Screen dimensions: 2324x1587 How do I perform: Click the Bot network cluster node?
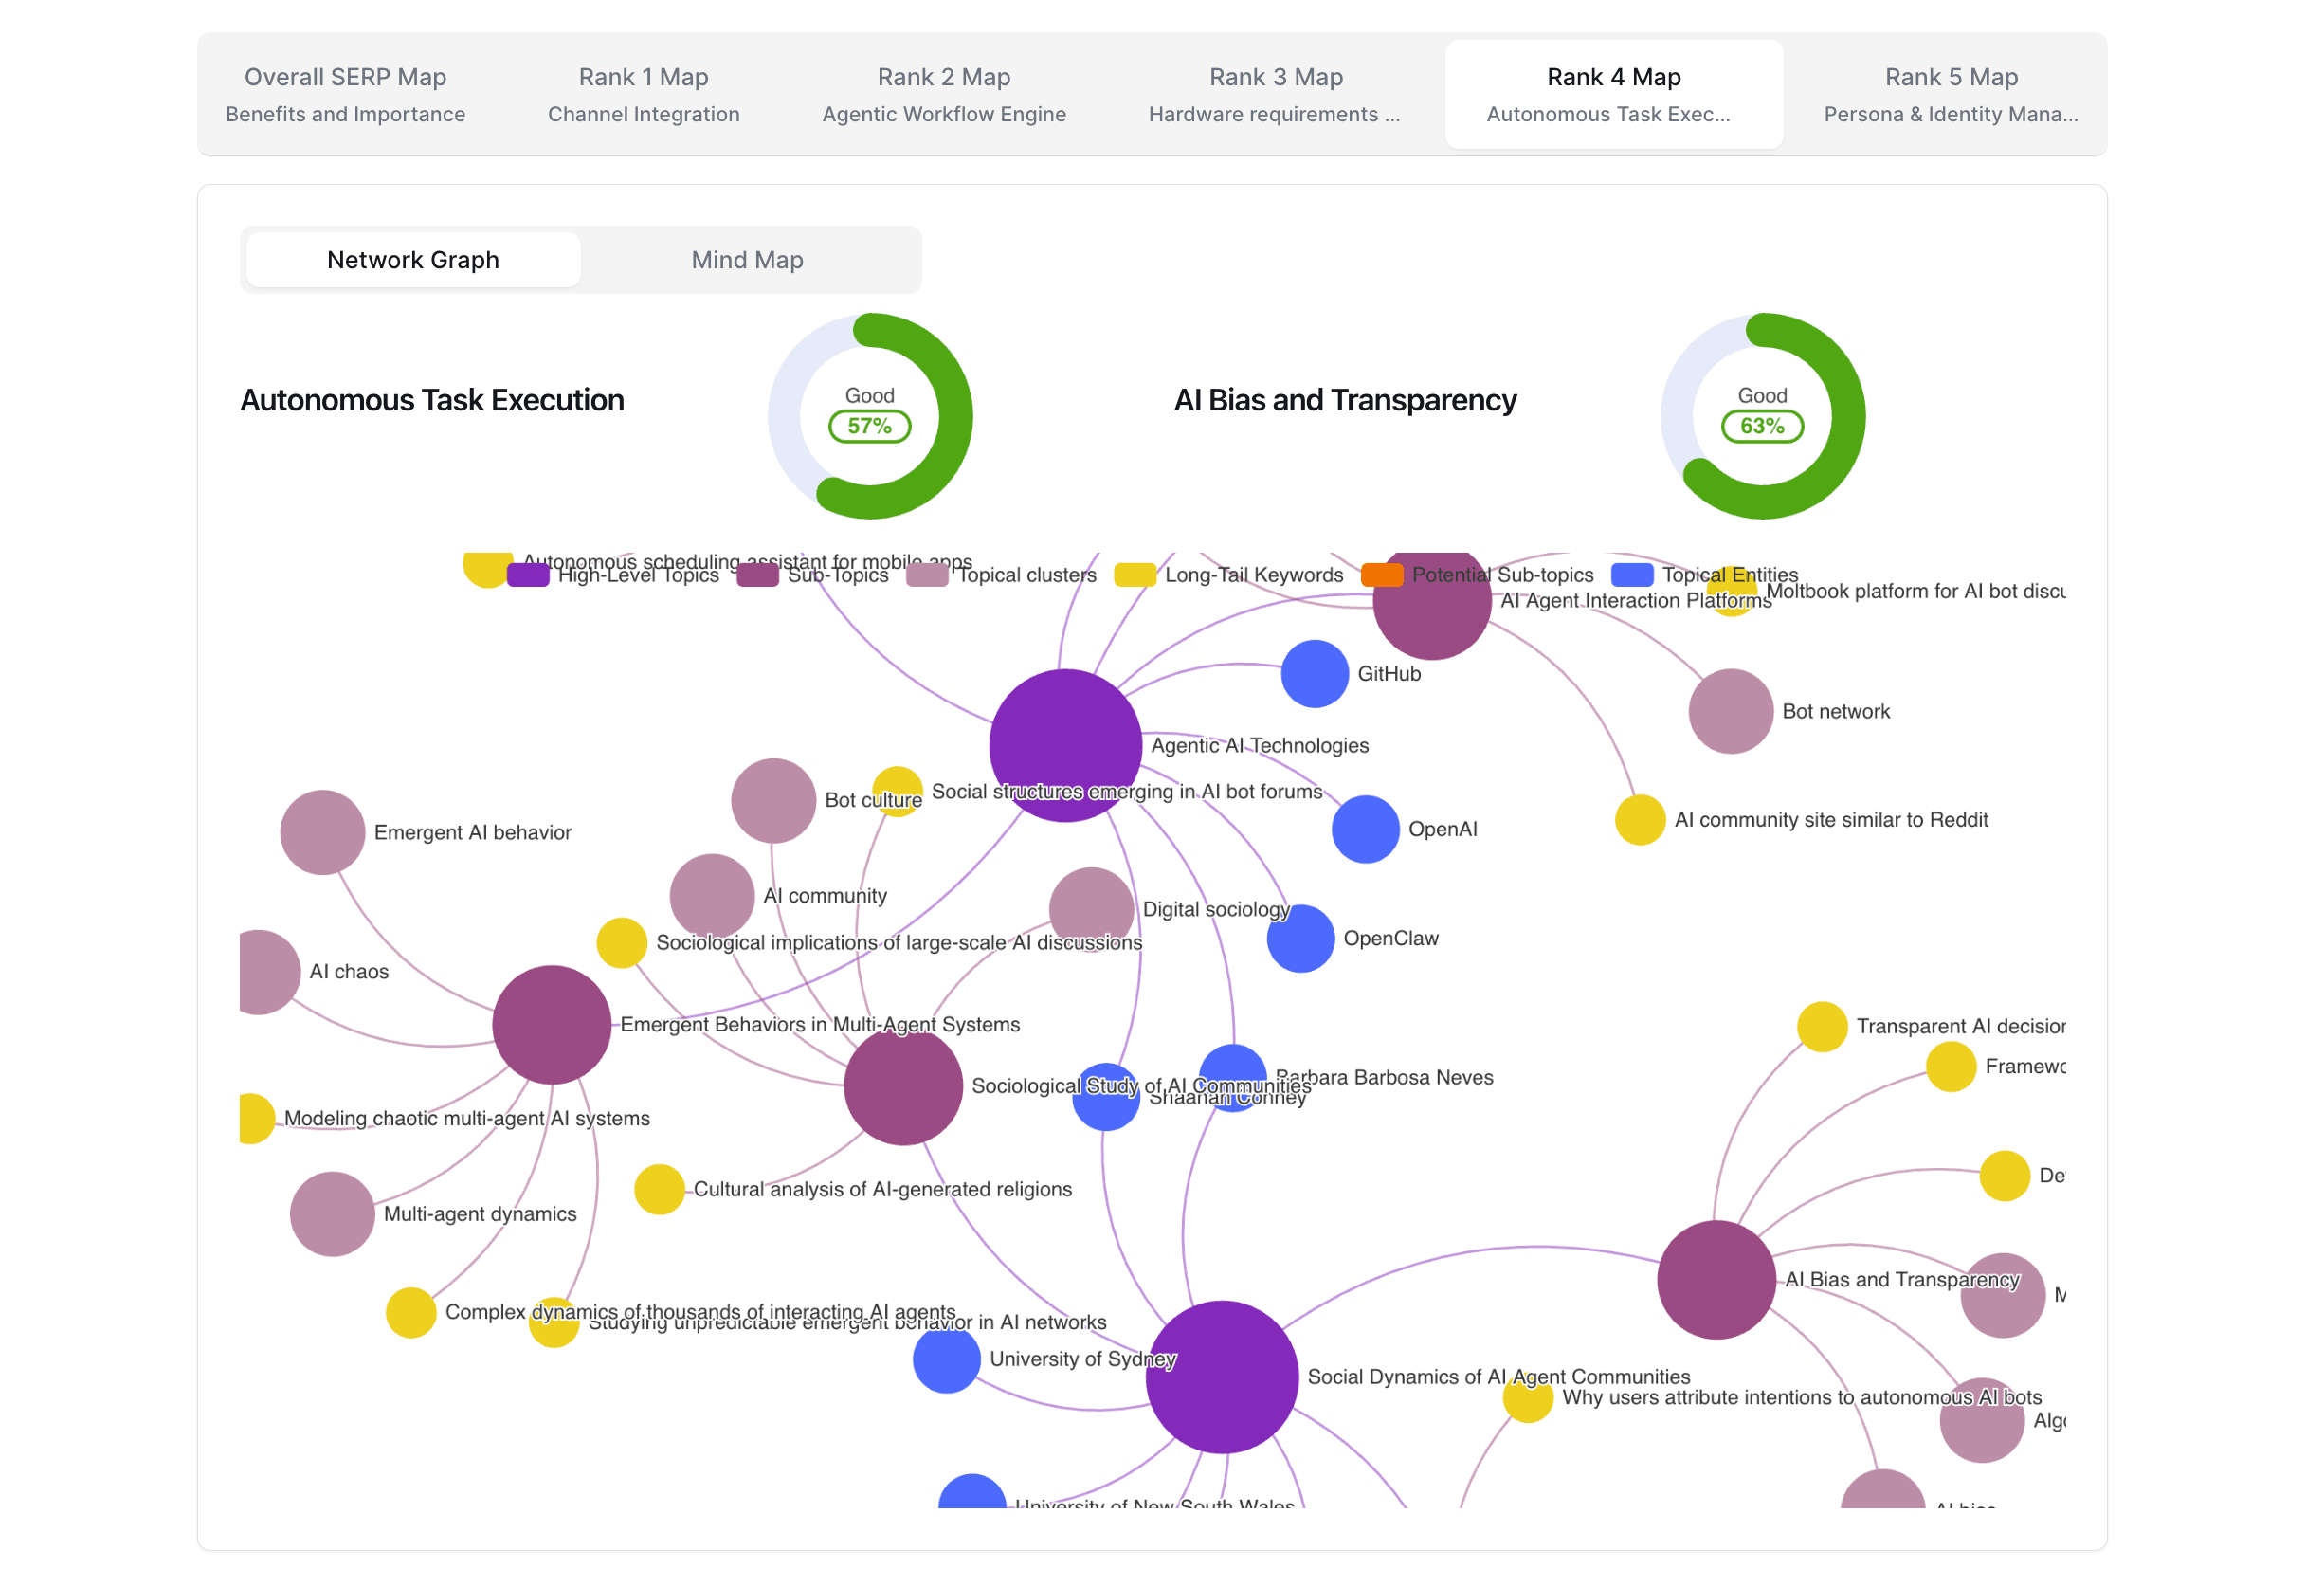1730,711
